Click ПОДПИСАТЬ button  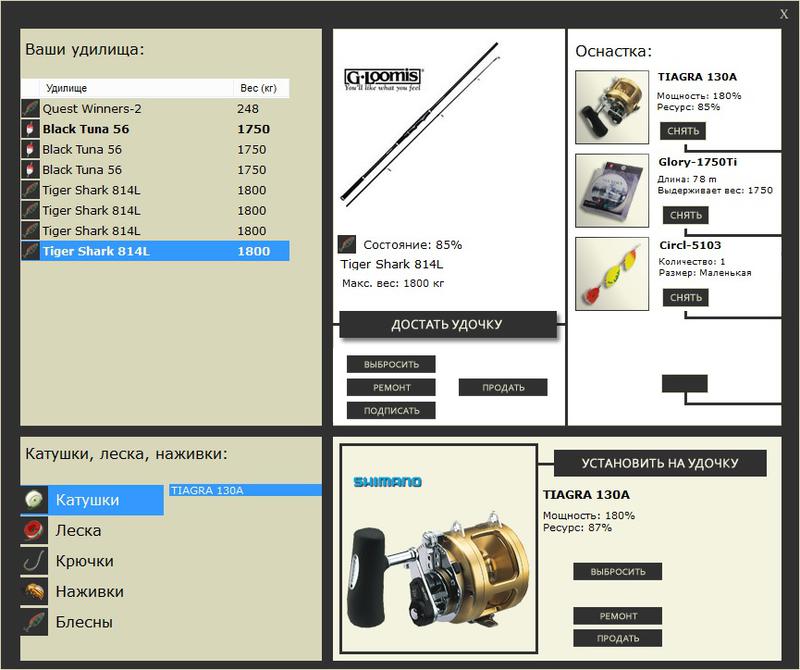(x=391, y=410)
